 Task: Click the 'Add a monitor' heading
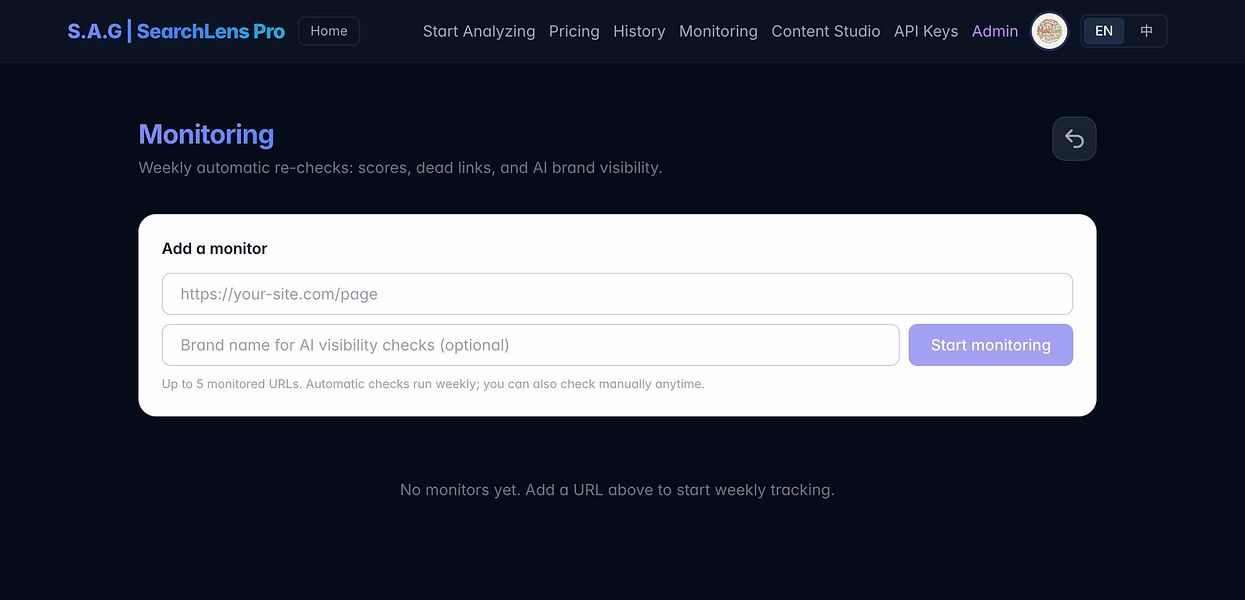pyautogui.click(x=215, y=248)
